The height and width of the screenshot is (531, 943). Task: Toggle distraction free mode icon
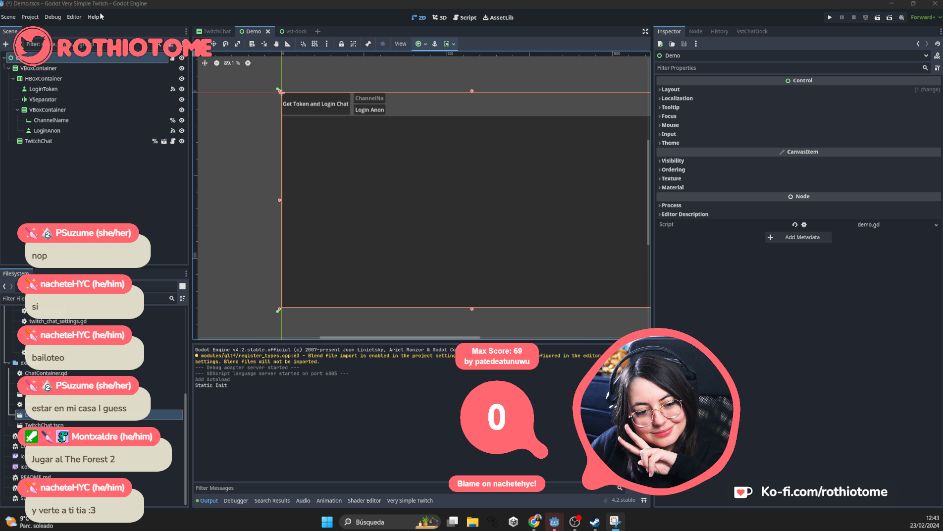point(645,31)
